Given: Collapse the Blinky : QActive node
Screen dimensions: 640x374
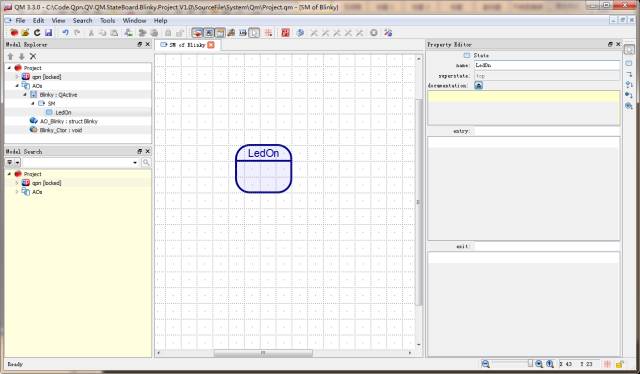Looking at the screenshot, I should 25,95.
